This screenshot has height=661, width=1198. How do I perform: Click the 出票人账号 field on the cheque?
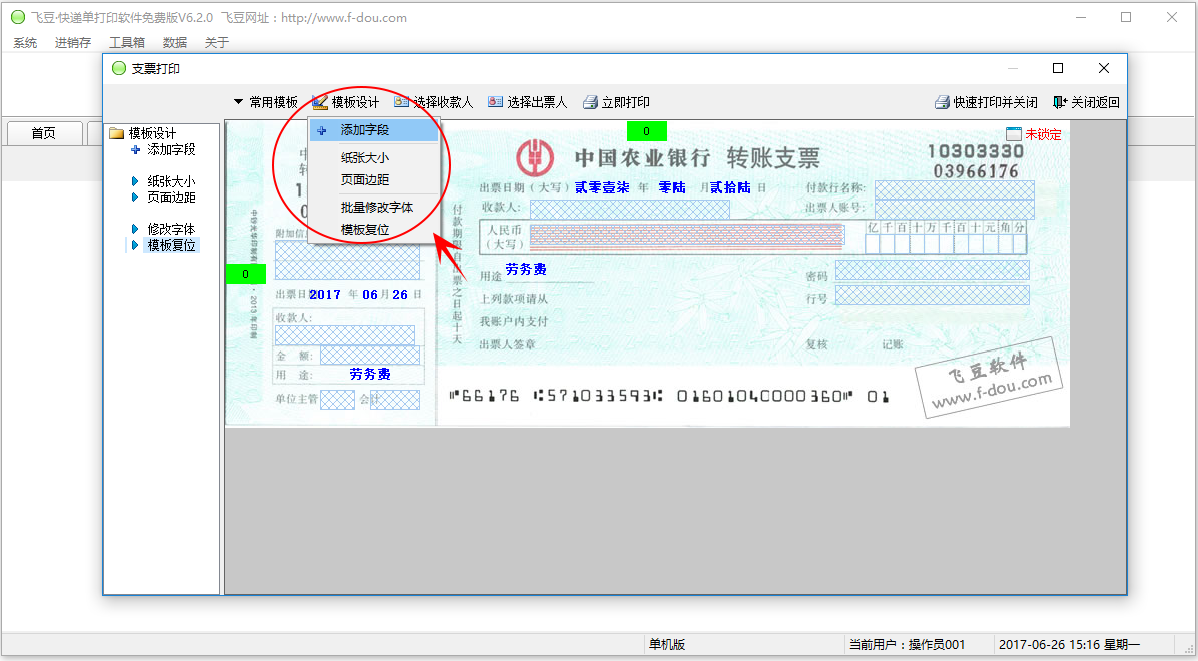[x=954, y=209]
